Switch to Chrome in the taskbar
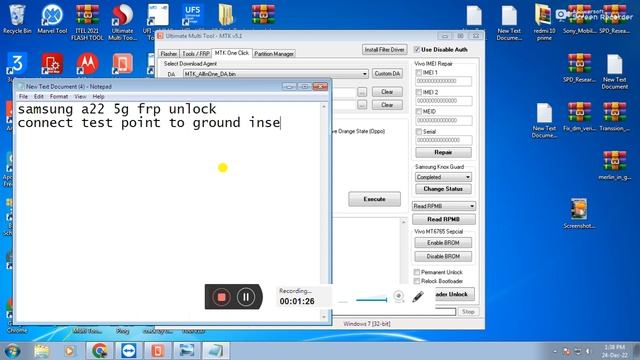This screenshot has width=640, height=360. 100,351
